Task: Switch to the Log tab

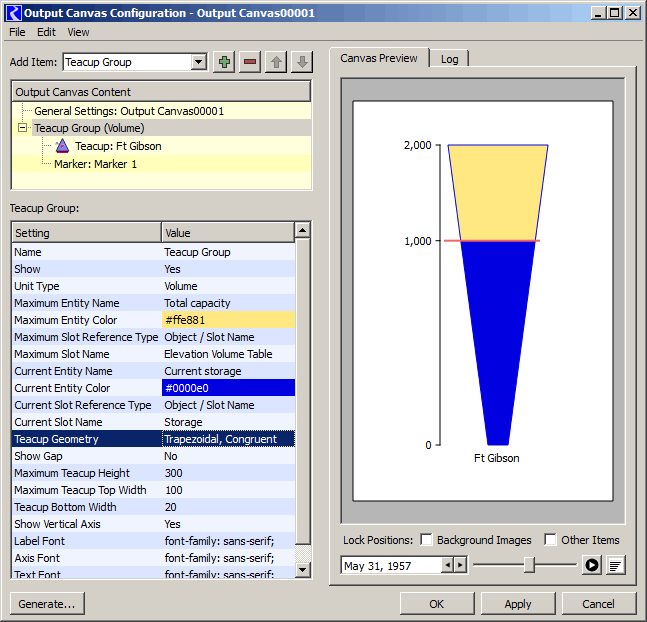Action: point(449,59)
